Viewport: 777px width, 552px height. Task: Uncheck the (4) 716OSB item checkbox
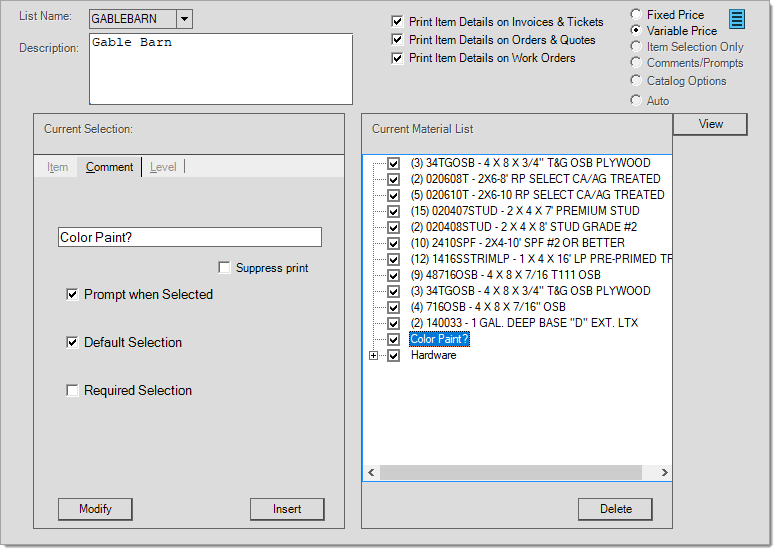(393, 307)
